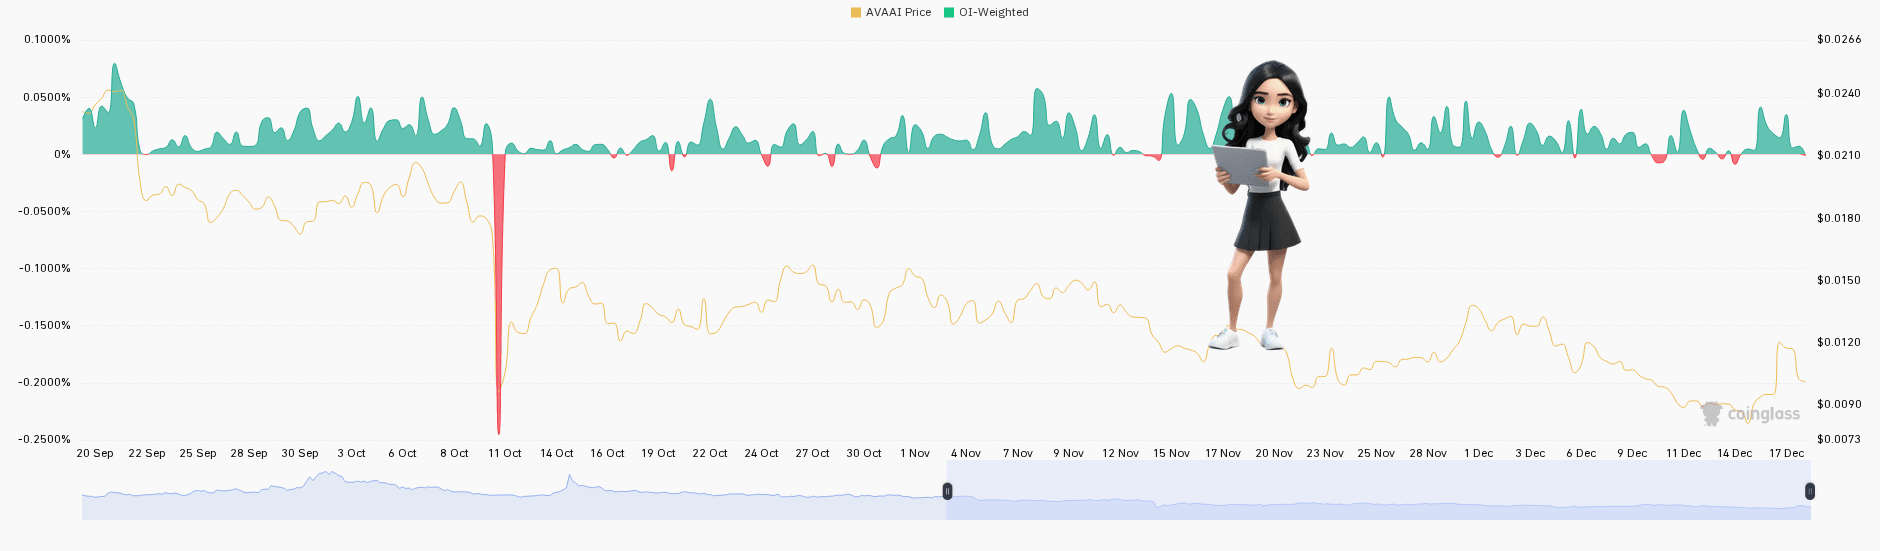Screen dimensions: 1880x551
Task: Grab the right range slider handle
Action: tap(1809, 491)
